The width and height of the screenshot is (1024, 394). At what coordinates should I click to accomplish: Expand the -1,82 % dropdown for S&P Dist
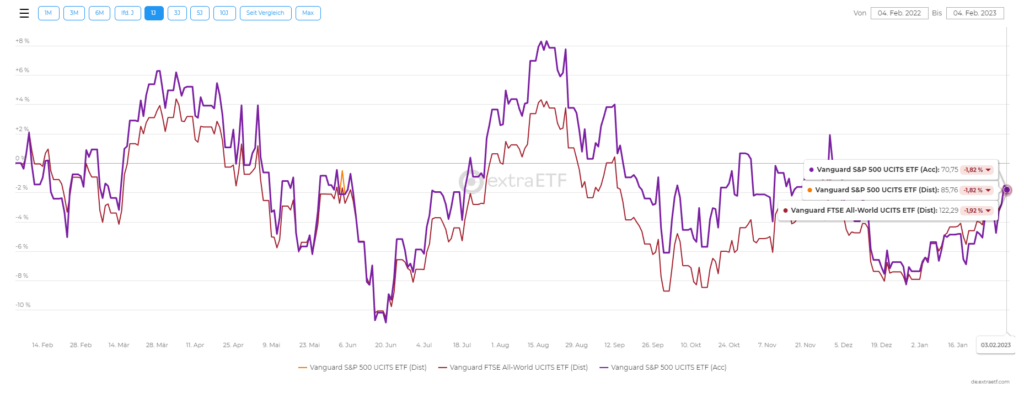[977, 190]
